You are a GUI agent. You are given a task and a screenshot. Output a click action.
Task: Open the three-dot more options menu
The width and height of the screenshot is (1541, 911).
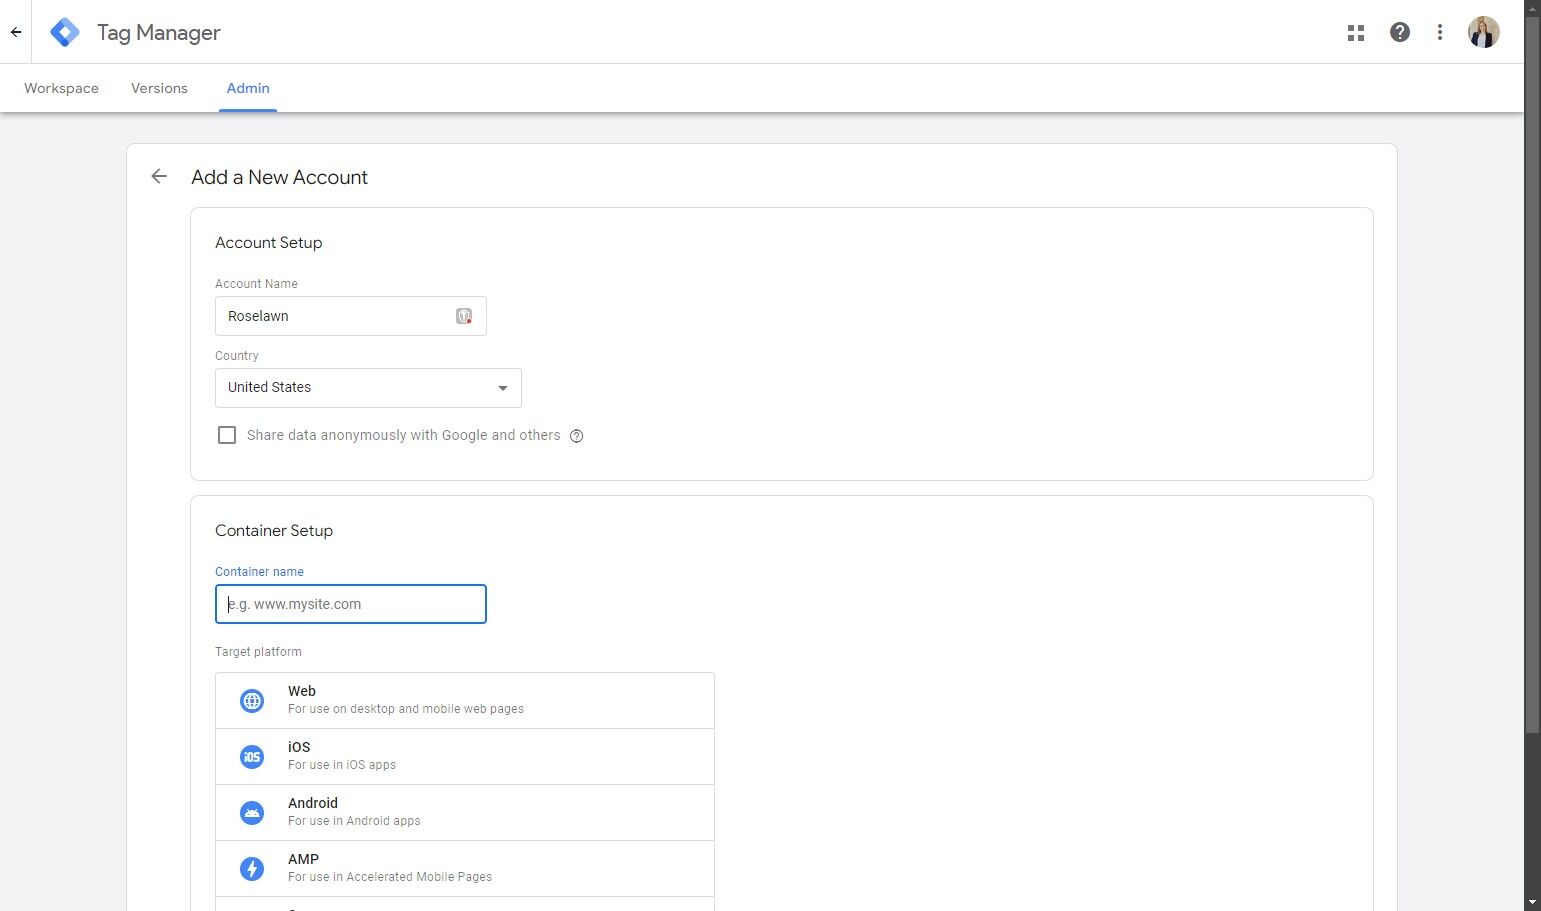(1440, 32)
